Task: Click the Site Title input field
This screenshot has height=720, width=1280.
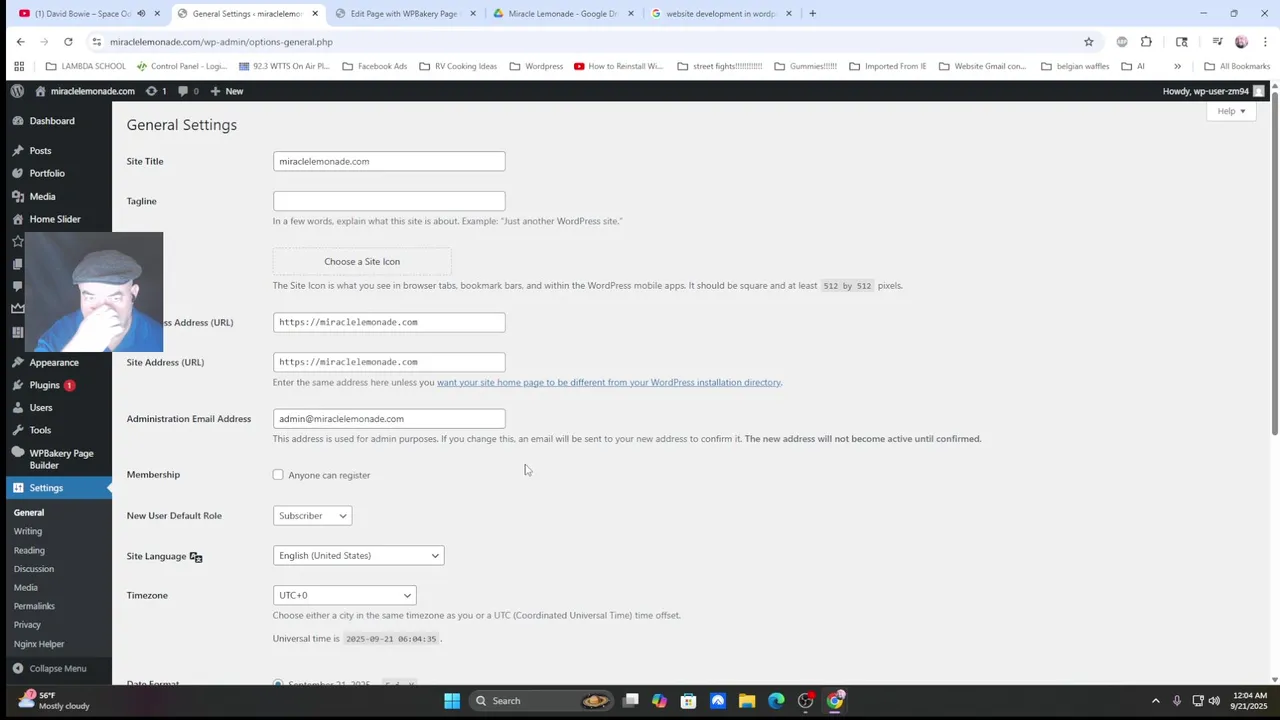Action: point(389,161)
